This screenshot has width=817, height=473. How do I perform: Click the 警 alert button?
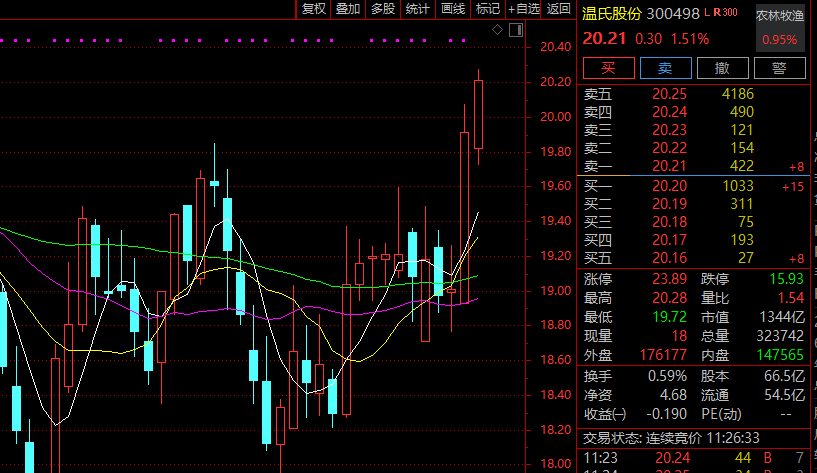pyautogui.click(x=779, y=68)
